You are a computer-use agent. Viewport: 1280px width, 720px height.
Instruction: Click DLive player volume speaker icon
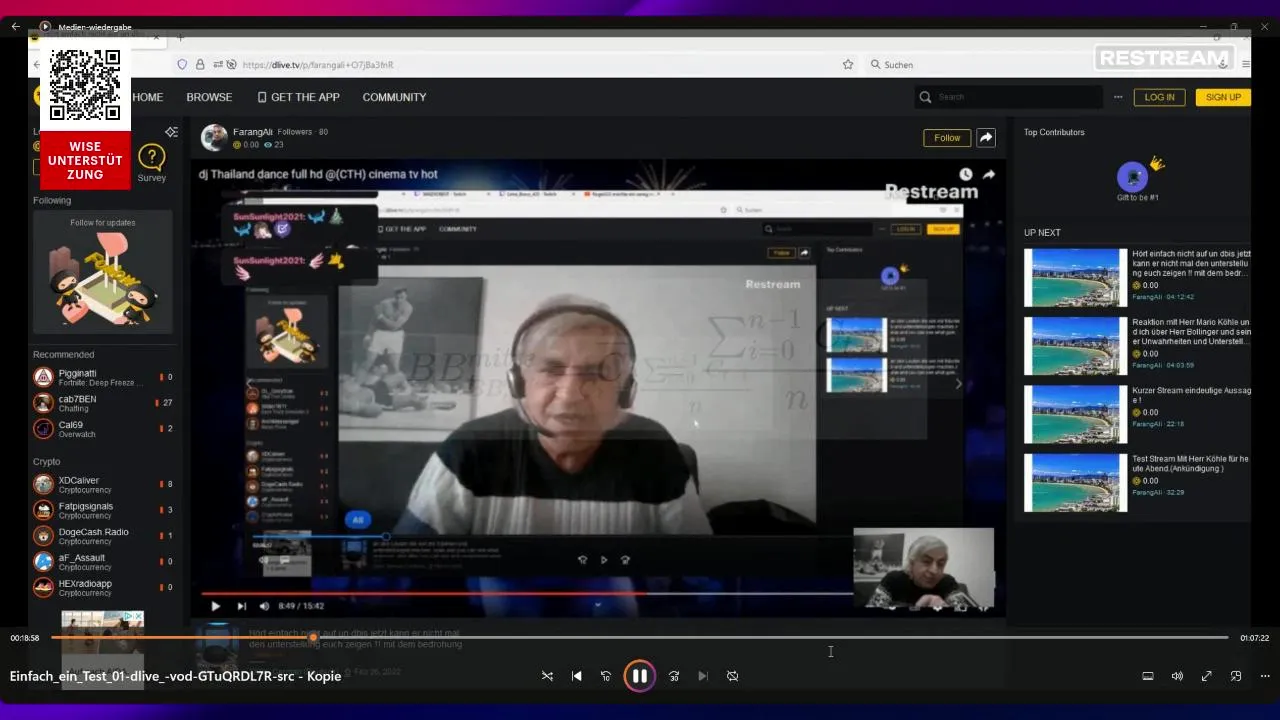pos(264,606)
